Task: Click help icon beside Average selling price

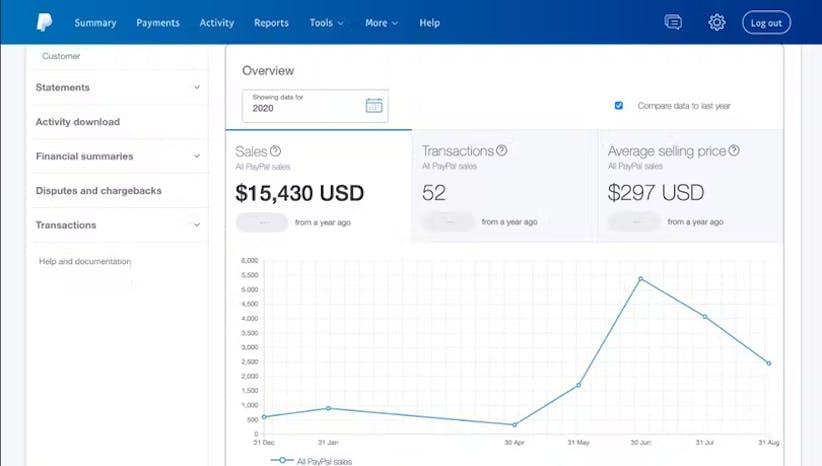Action: click(x=734, y=150)
